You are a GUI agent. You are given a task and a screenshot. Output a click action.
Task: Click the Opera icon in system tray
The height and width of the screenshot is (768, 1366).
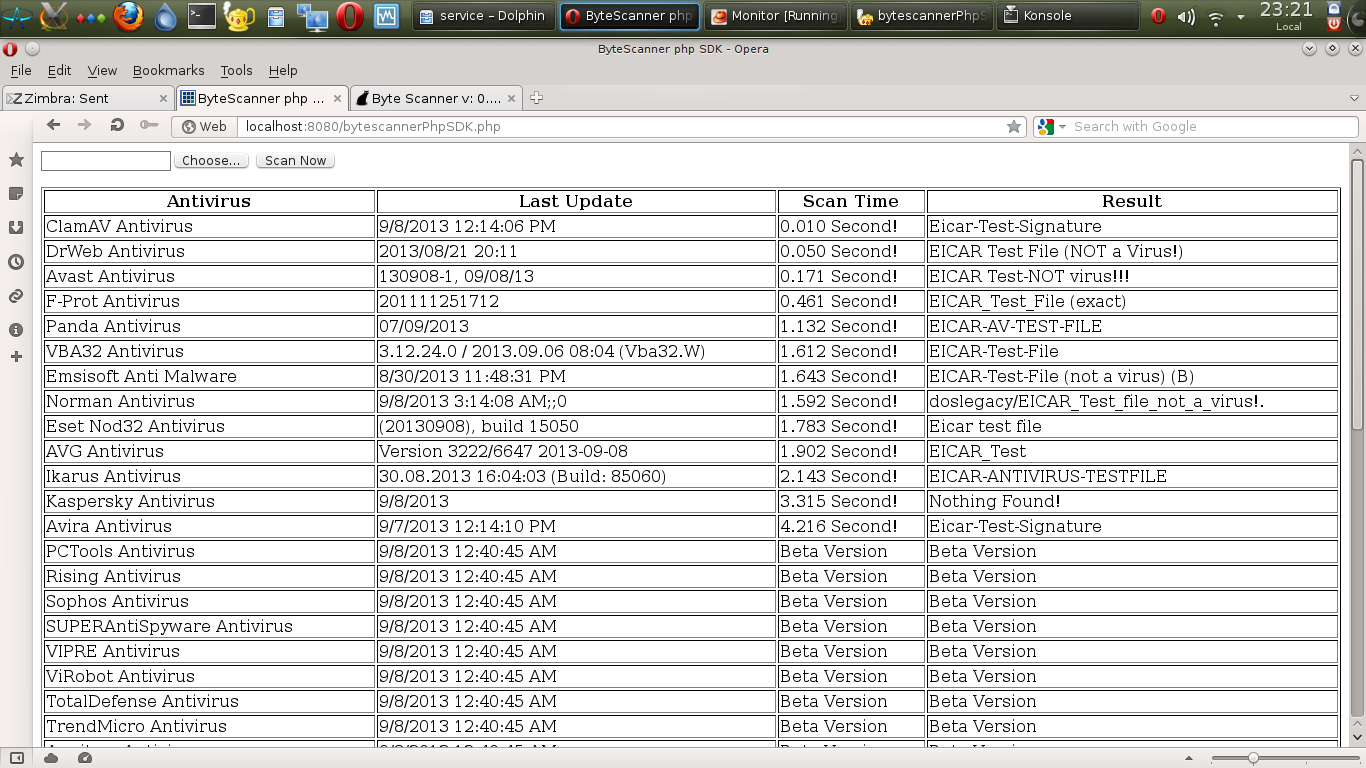click(x=1158, y=17)
